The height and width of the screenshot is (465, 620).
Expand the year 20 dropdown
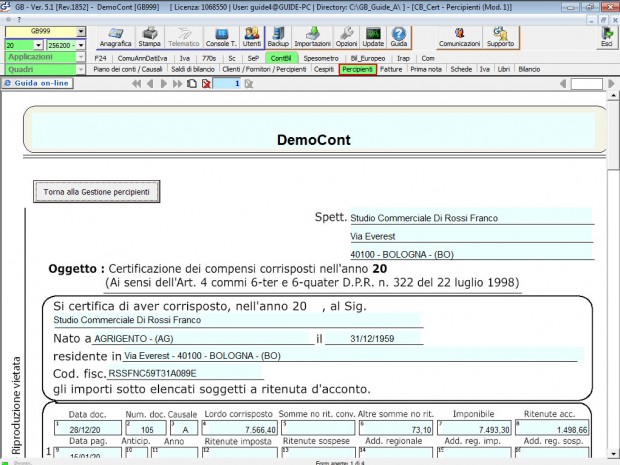click(x=38, y=45)
